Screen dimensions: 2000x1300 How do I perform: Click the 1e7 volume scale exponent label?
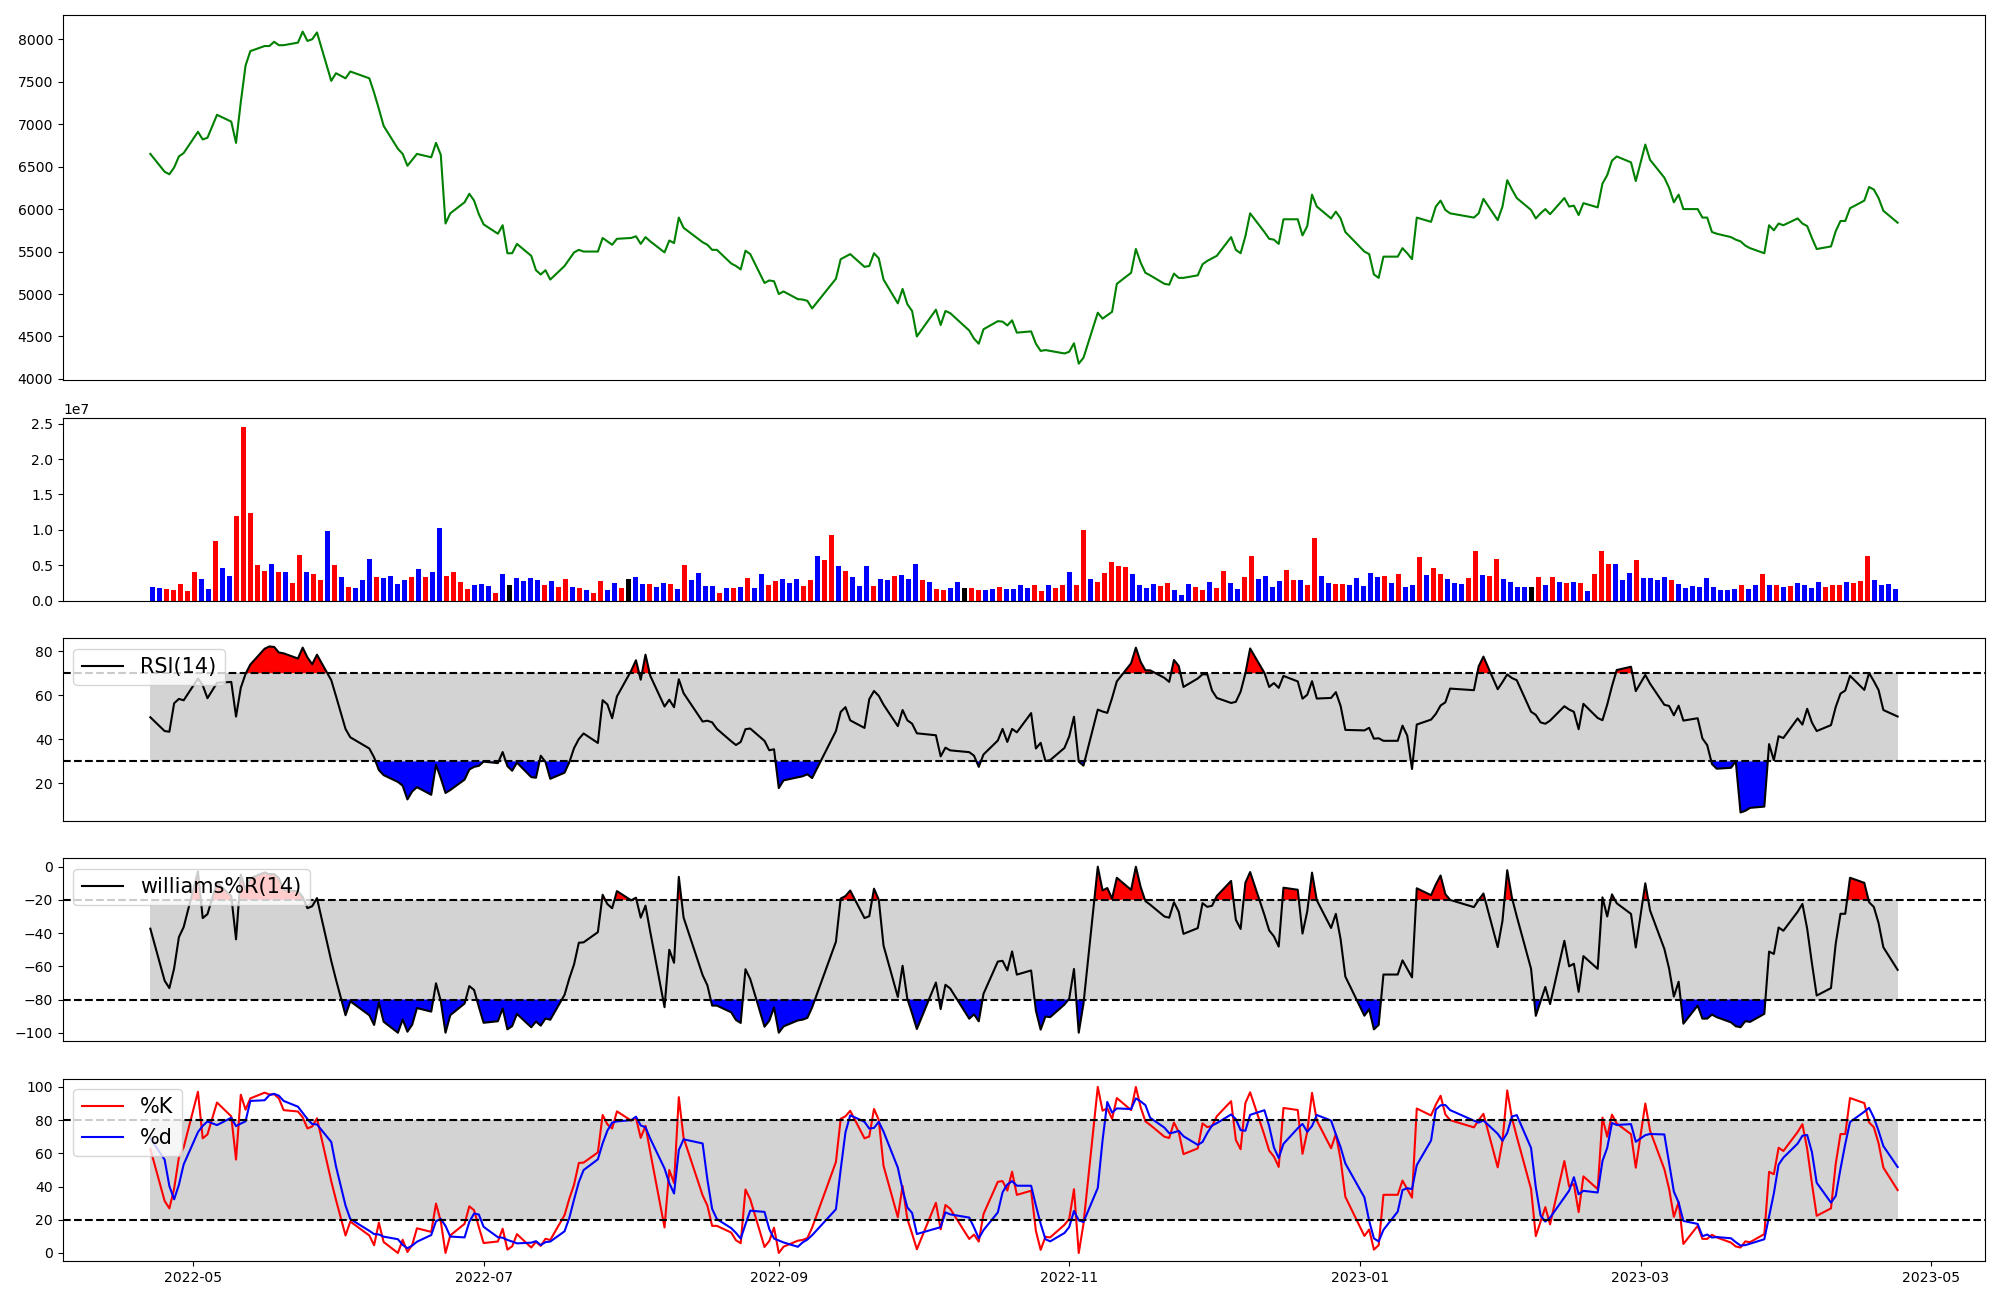77,409
